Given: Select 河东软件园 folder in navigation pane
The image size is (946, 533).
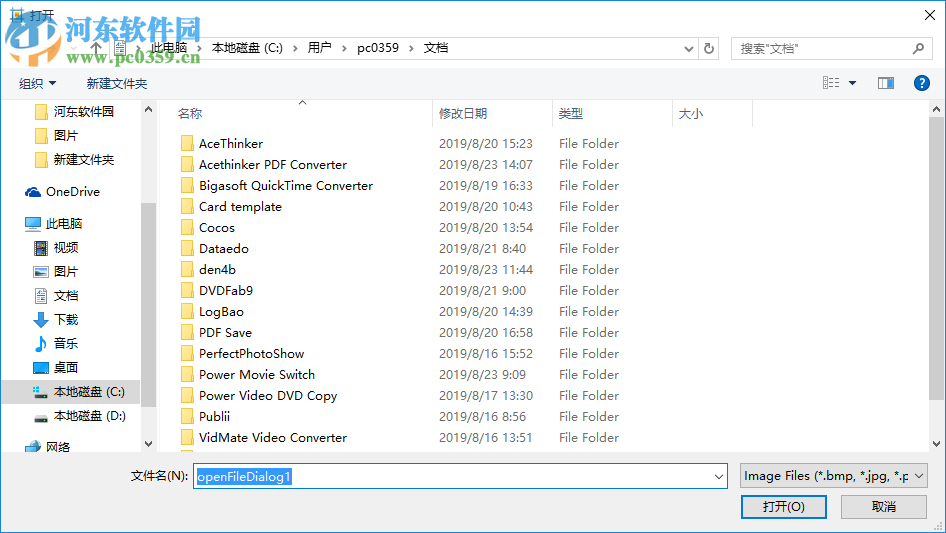Looking at the screenshot, I should tap(75, 112).
